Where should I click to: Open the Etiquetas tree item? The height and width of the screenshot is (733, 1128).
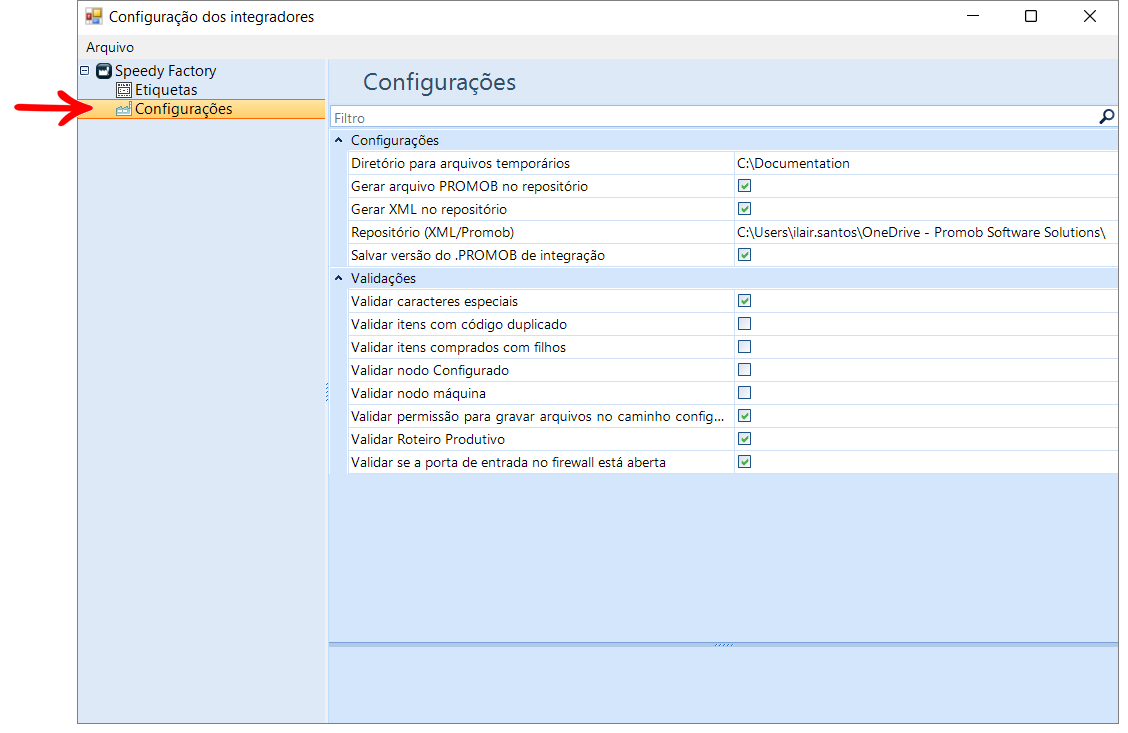coord(166,90)
